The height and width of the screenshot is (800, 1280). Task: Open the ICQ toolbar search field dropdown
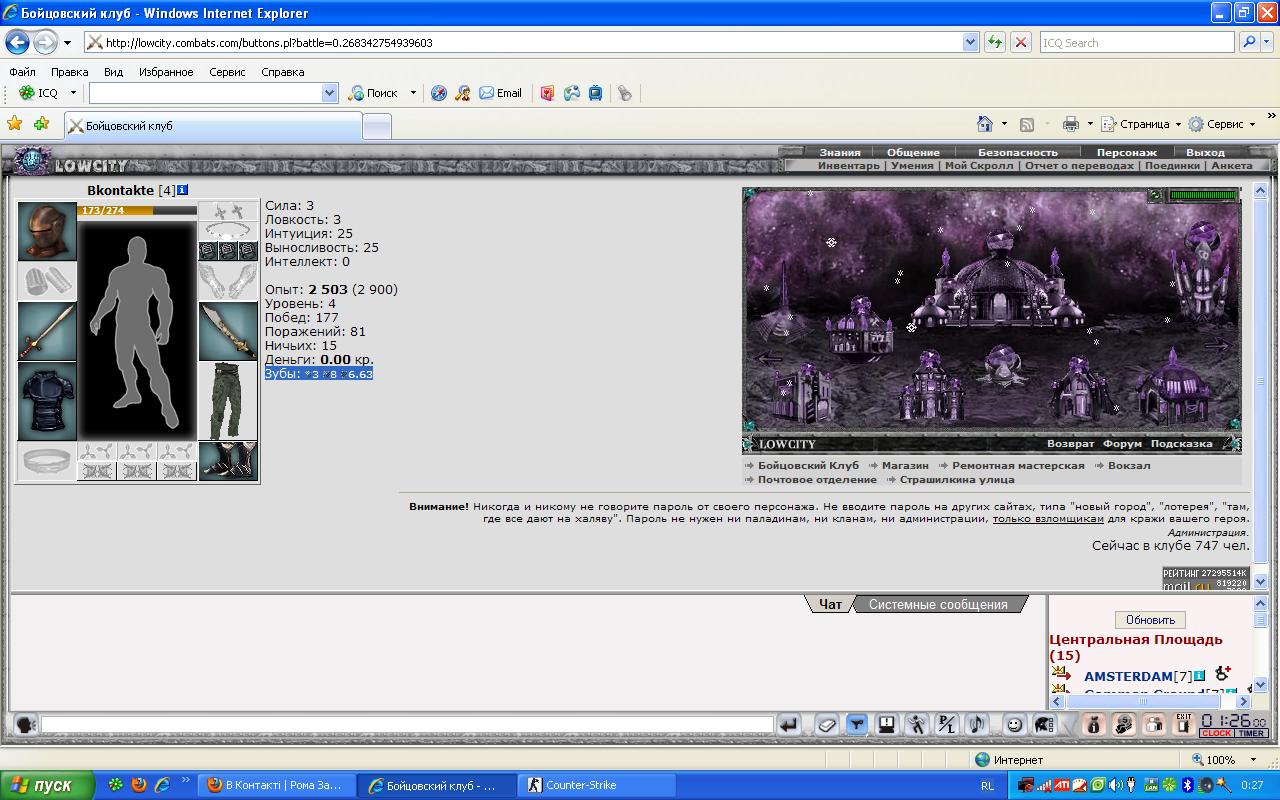coord(330,93)
